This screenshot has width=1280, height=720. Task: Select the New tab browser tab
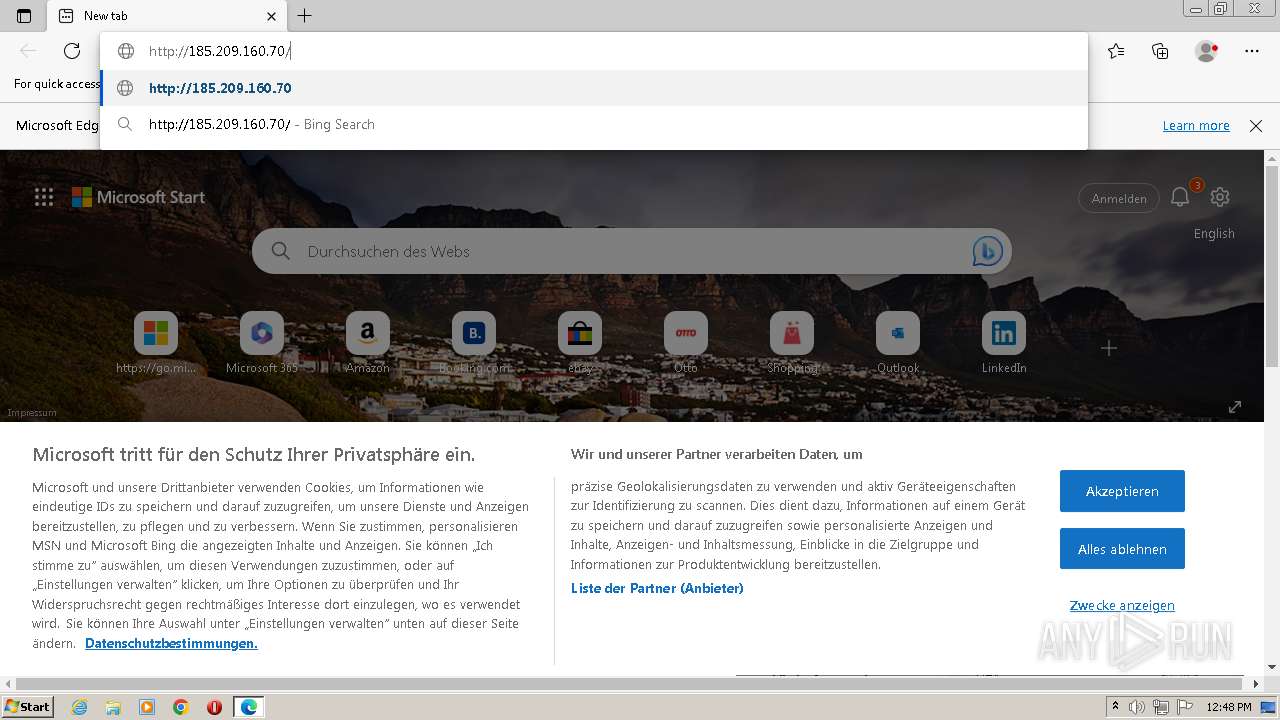click(x=167, y=16)
